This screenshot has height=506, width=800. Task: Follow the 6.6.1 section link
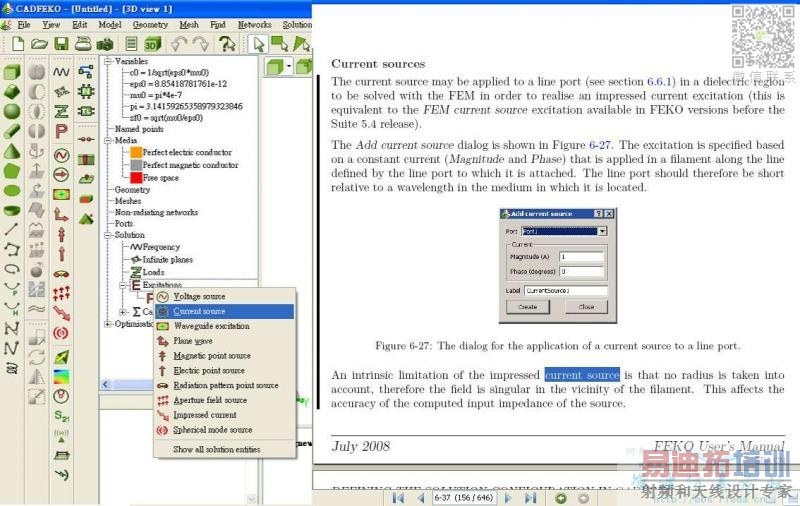(660, 82)
